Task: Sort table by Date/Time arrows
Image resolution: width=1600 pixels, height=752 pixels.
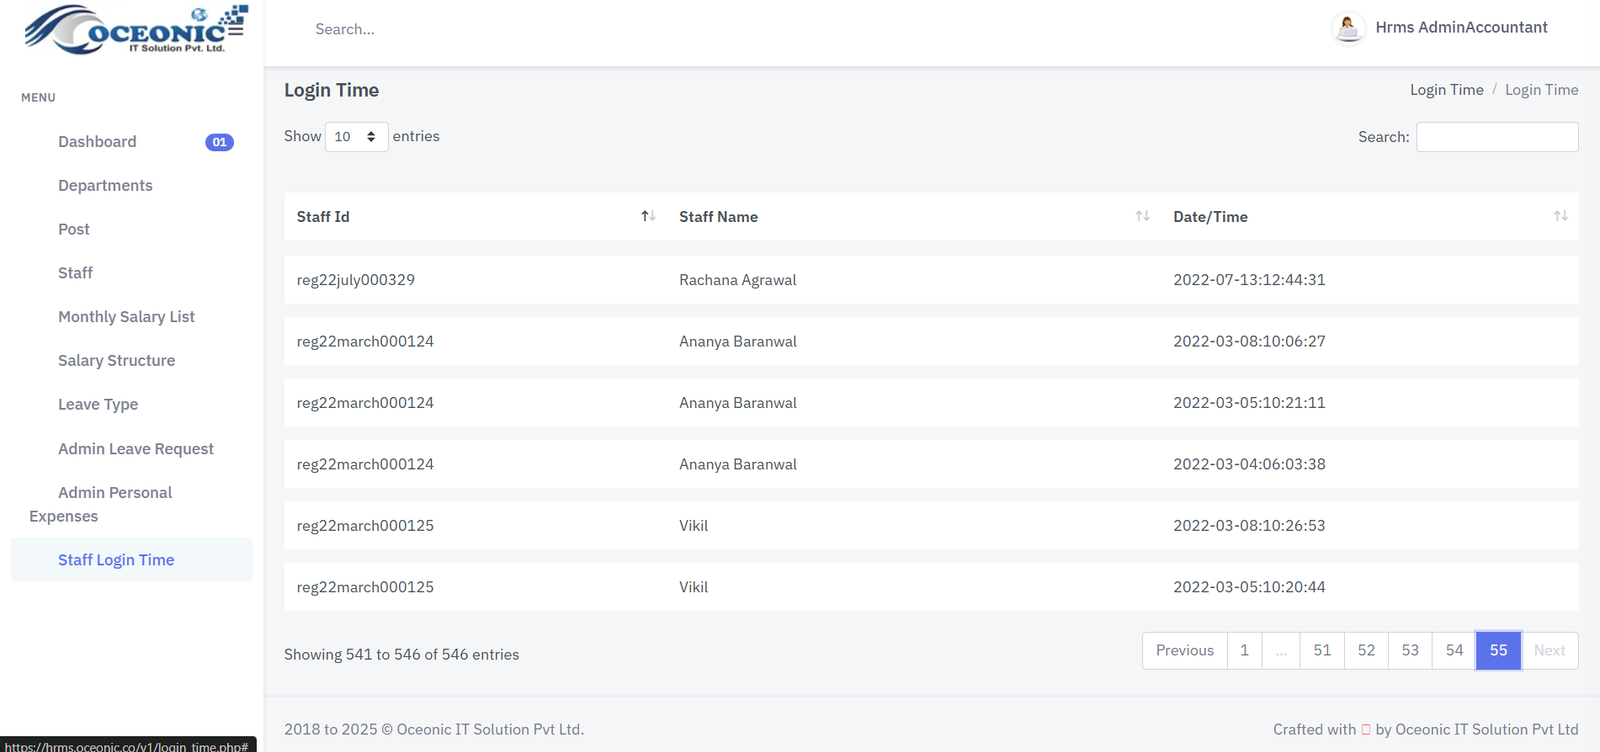Action: [x=1560, y=216]
